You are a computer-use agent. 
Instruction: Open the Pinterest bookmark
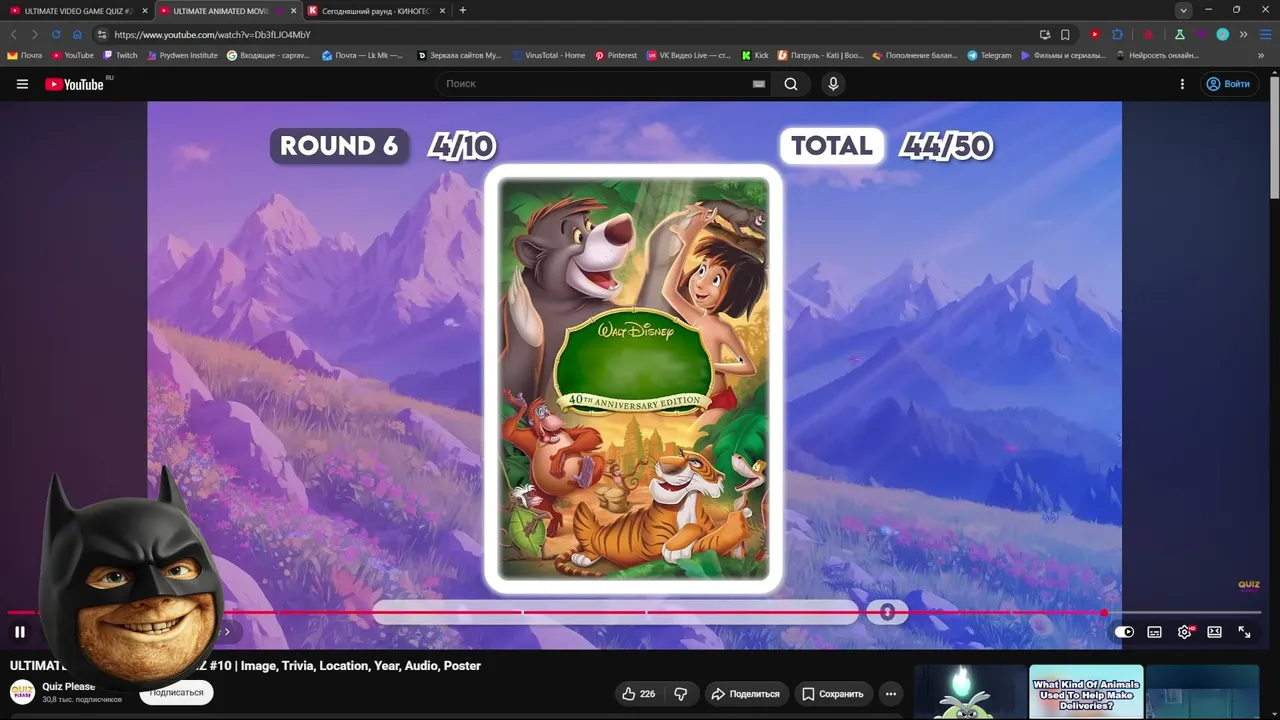pos(616,56)
